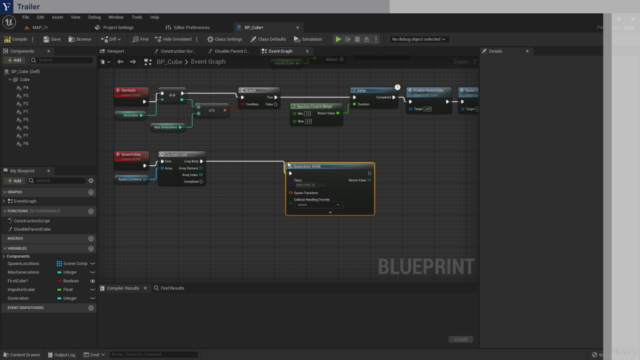Open the Diff dropdown
Screen dimensions: 640x360
click(x=111, y=39)
